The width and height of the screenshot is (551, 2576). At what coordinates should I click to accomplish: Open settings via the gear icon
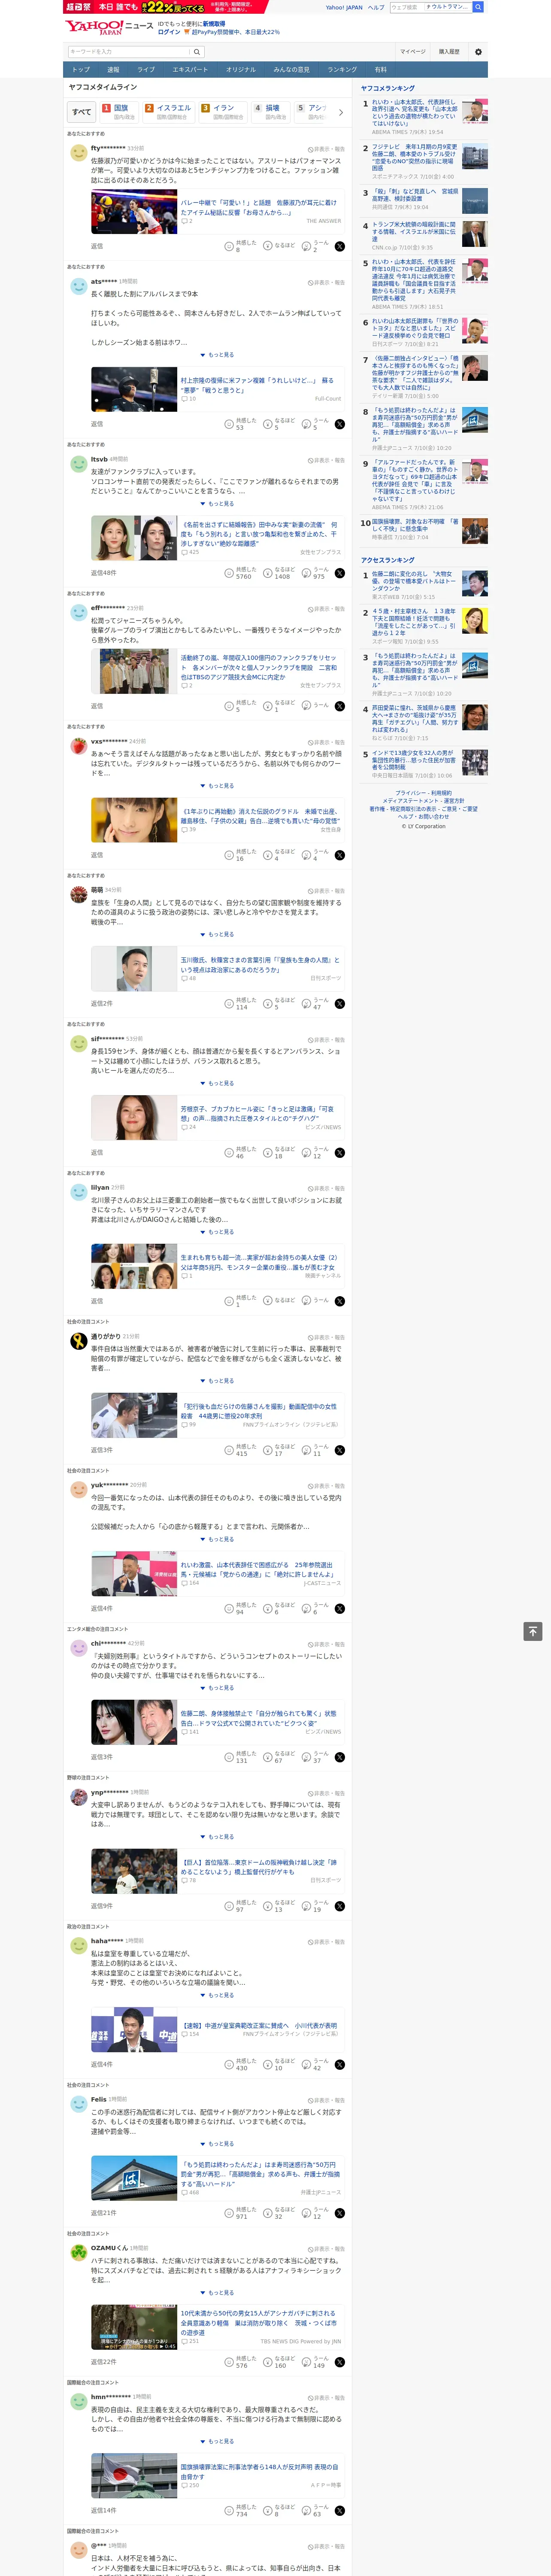478,52
